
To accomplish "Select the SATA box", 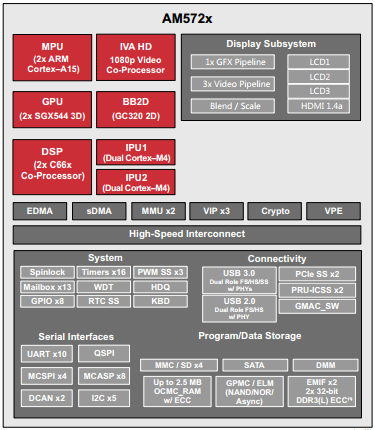I will pos(255,365).
